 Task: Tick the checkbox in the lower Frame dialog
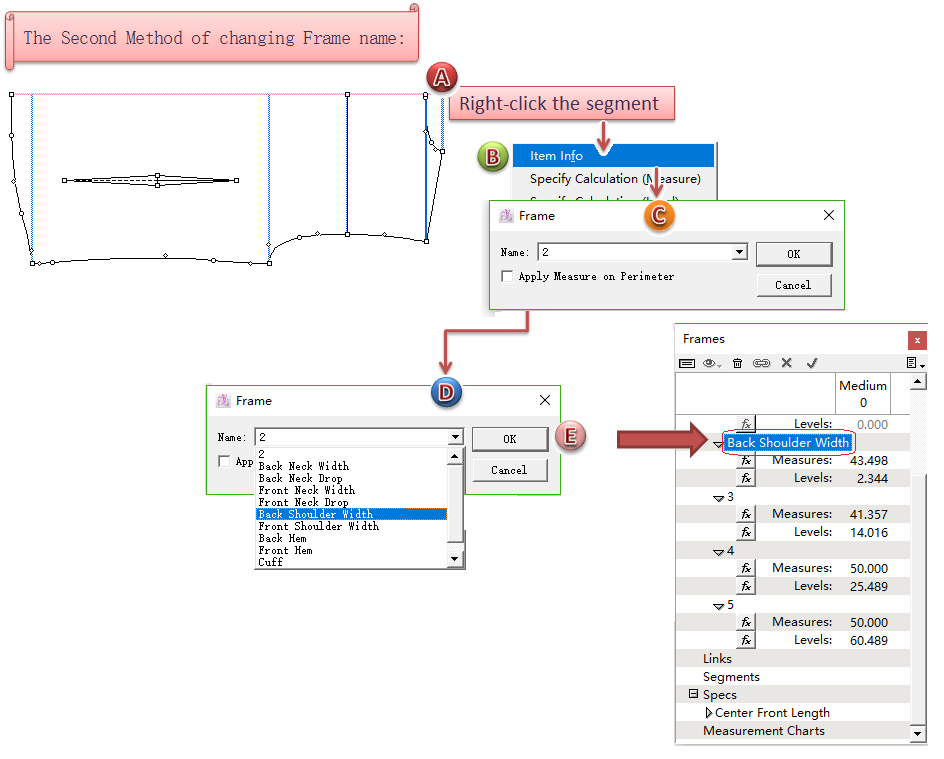tap(224, 462)
